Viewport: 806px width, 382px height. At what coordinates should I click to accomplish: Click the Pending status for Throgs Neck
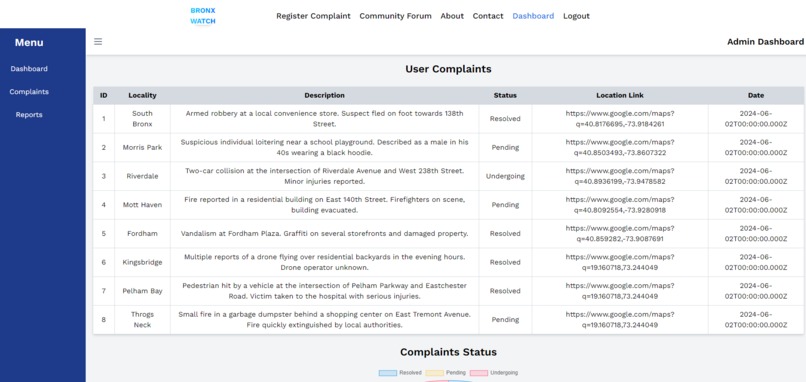point(505,320)
